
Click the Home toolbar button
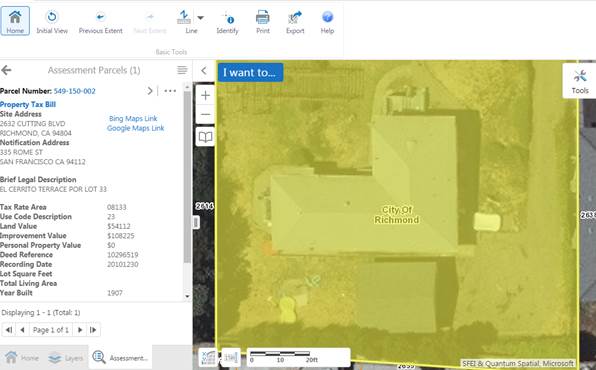(x=15, y=21)
